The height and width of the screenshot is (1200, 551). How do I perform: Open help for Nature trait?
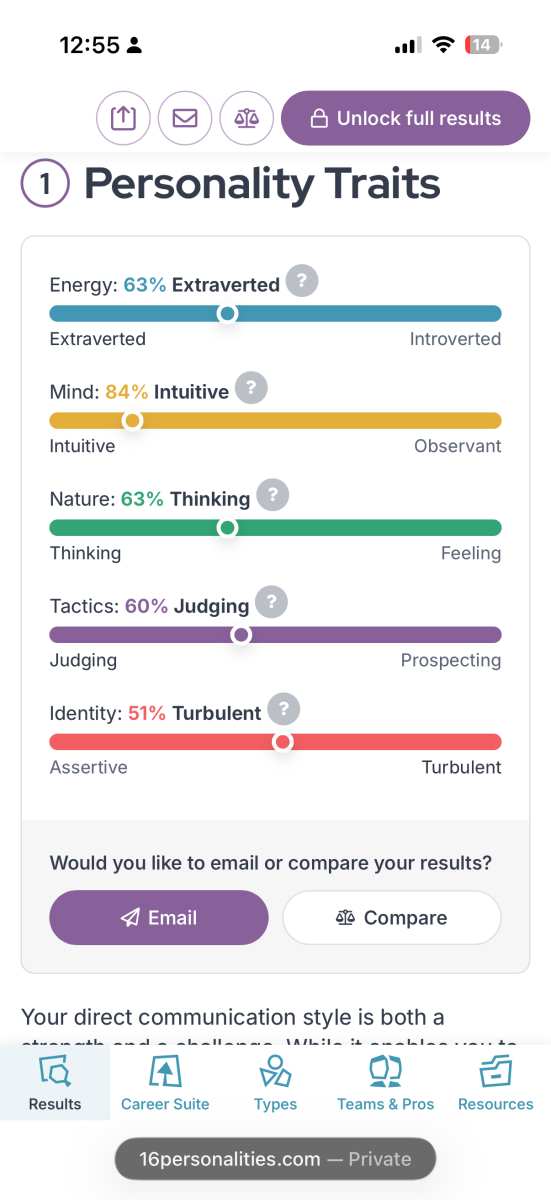(x=273, y=495)
